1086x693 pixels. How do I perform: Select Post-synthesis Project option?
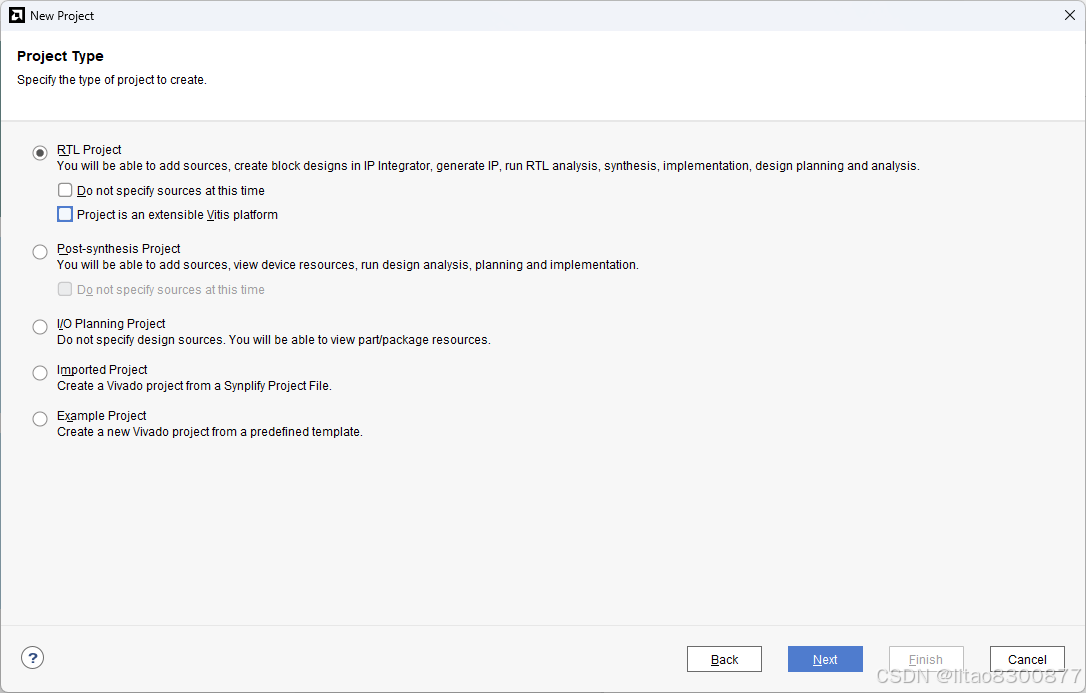pyautogui.click(x=40, y=252)
